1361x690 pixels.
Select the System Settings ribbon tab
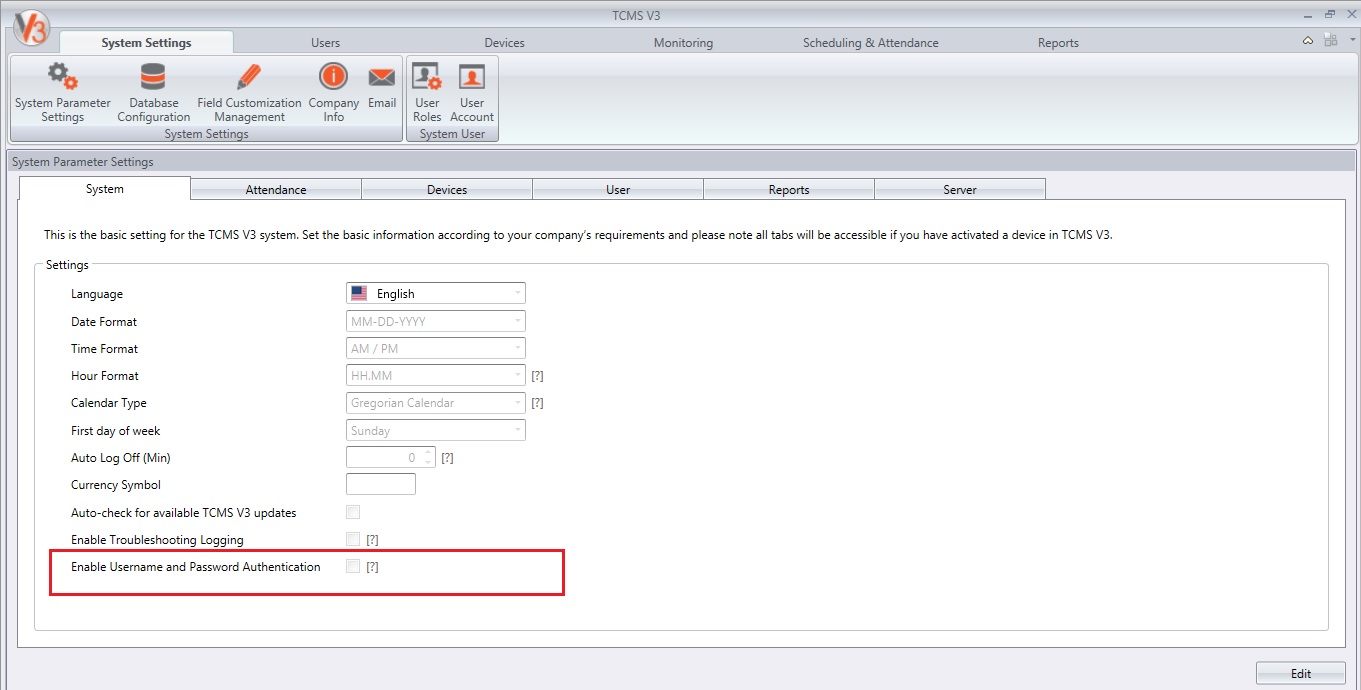[146, 42]
